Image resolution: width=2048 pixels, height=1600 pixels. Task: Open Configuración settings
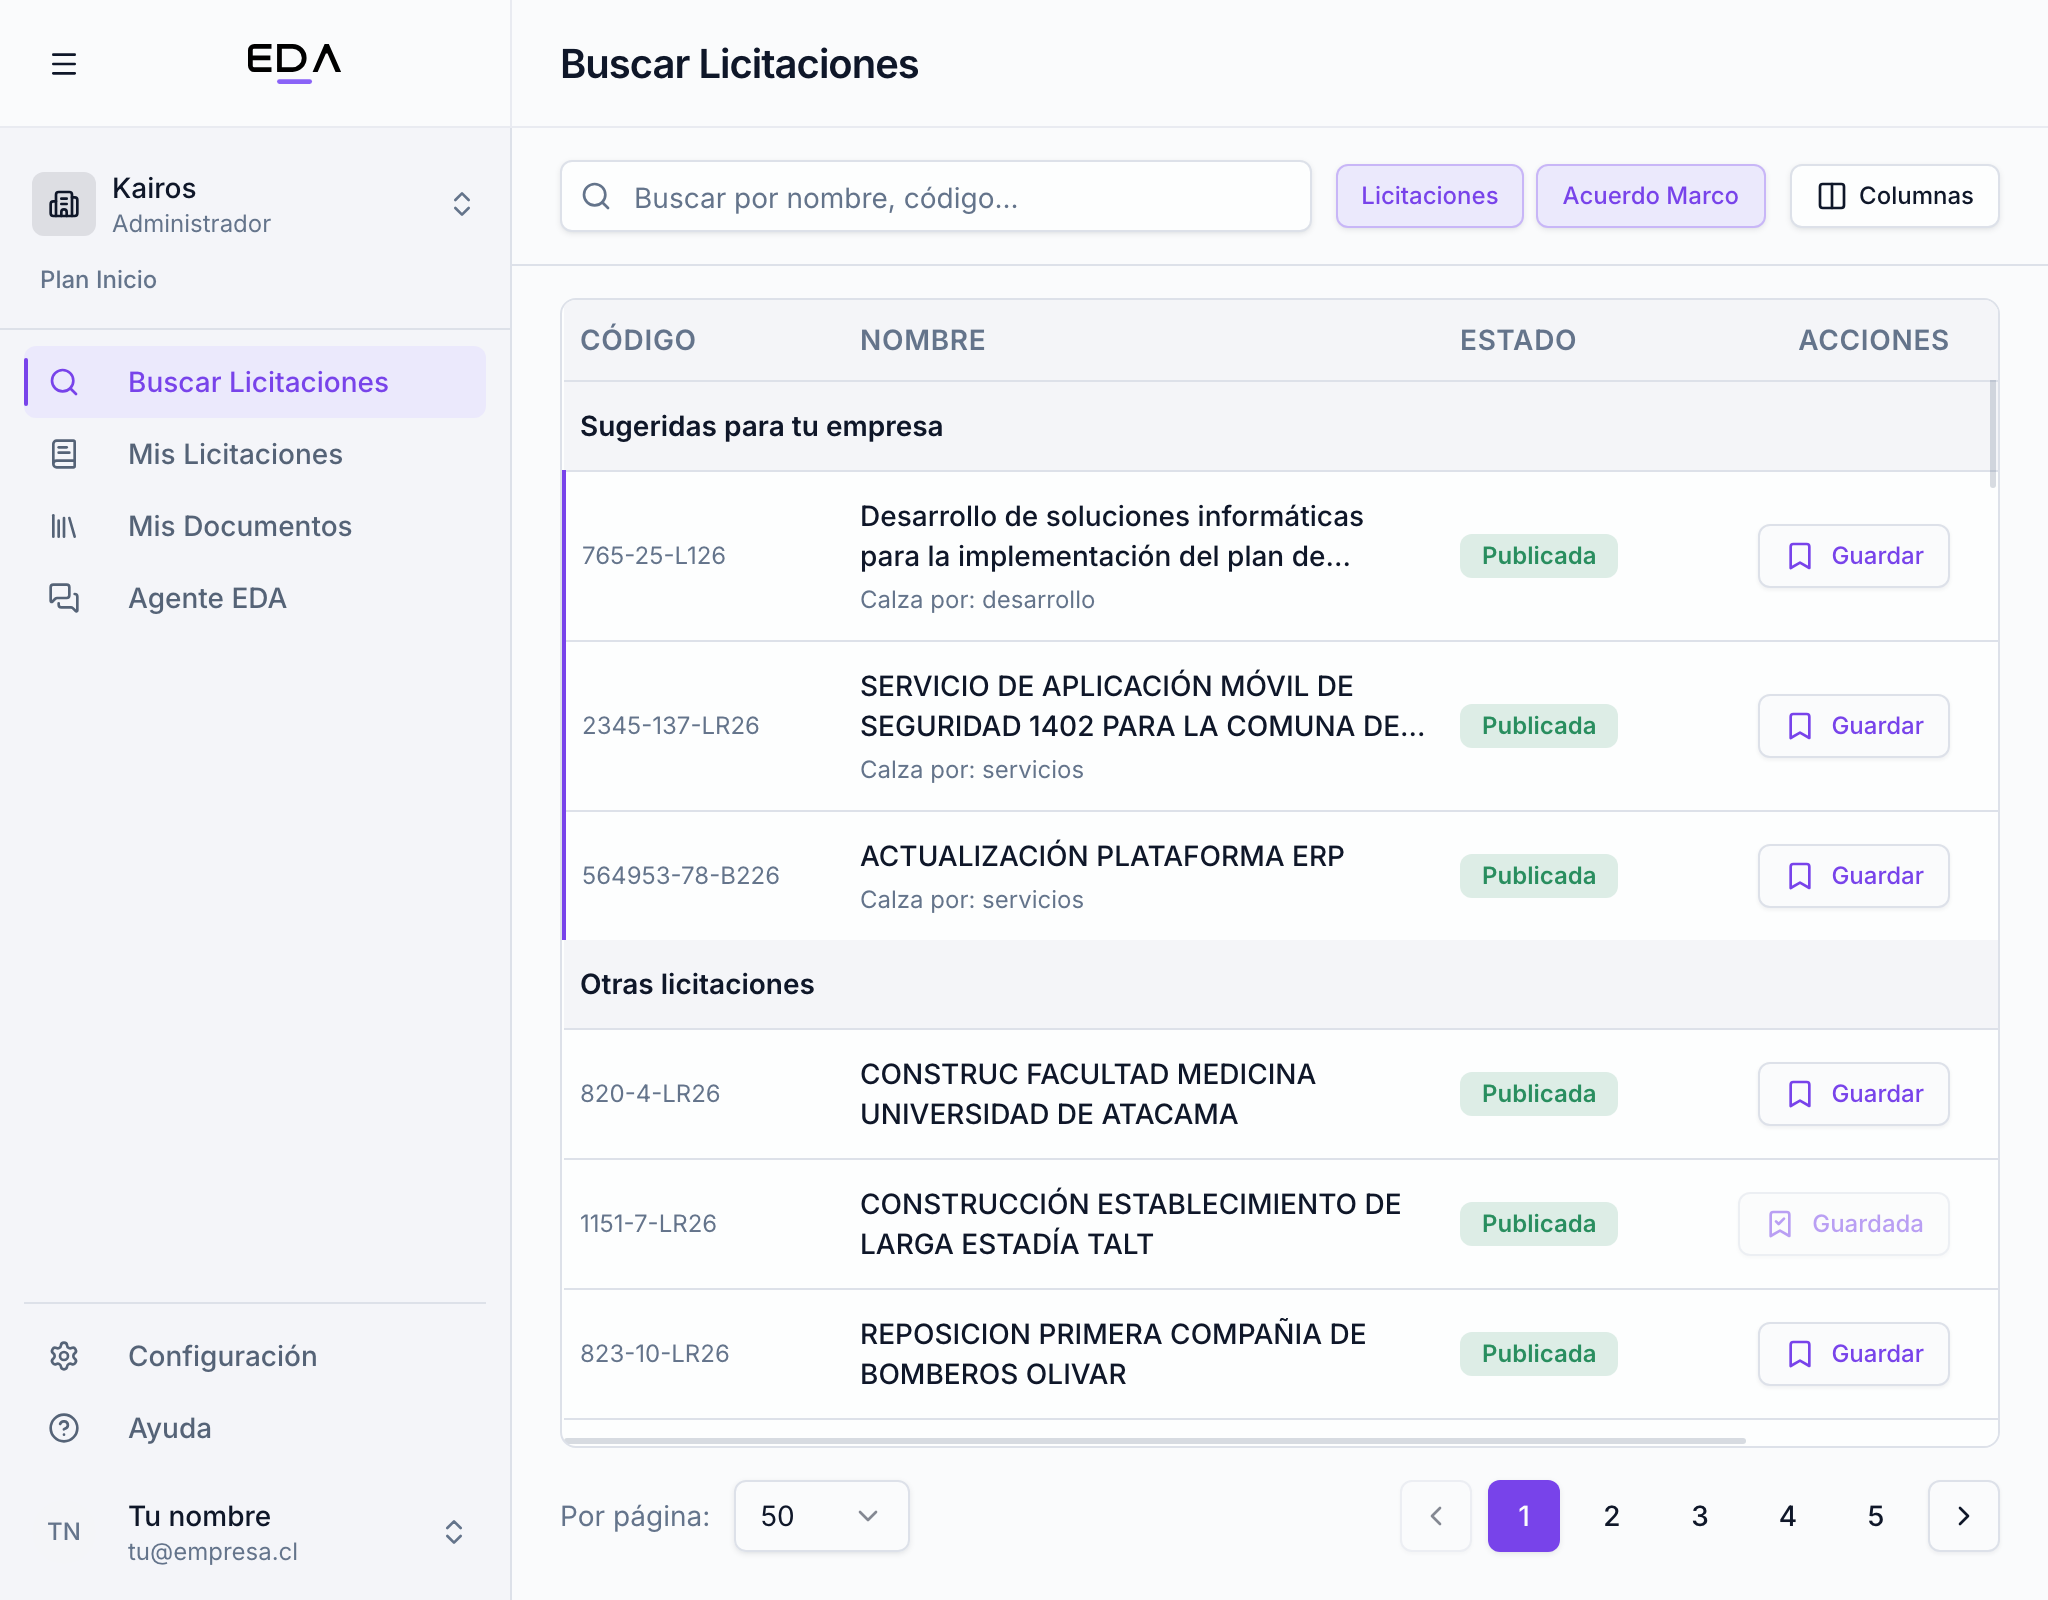coord(255,1356)
